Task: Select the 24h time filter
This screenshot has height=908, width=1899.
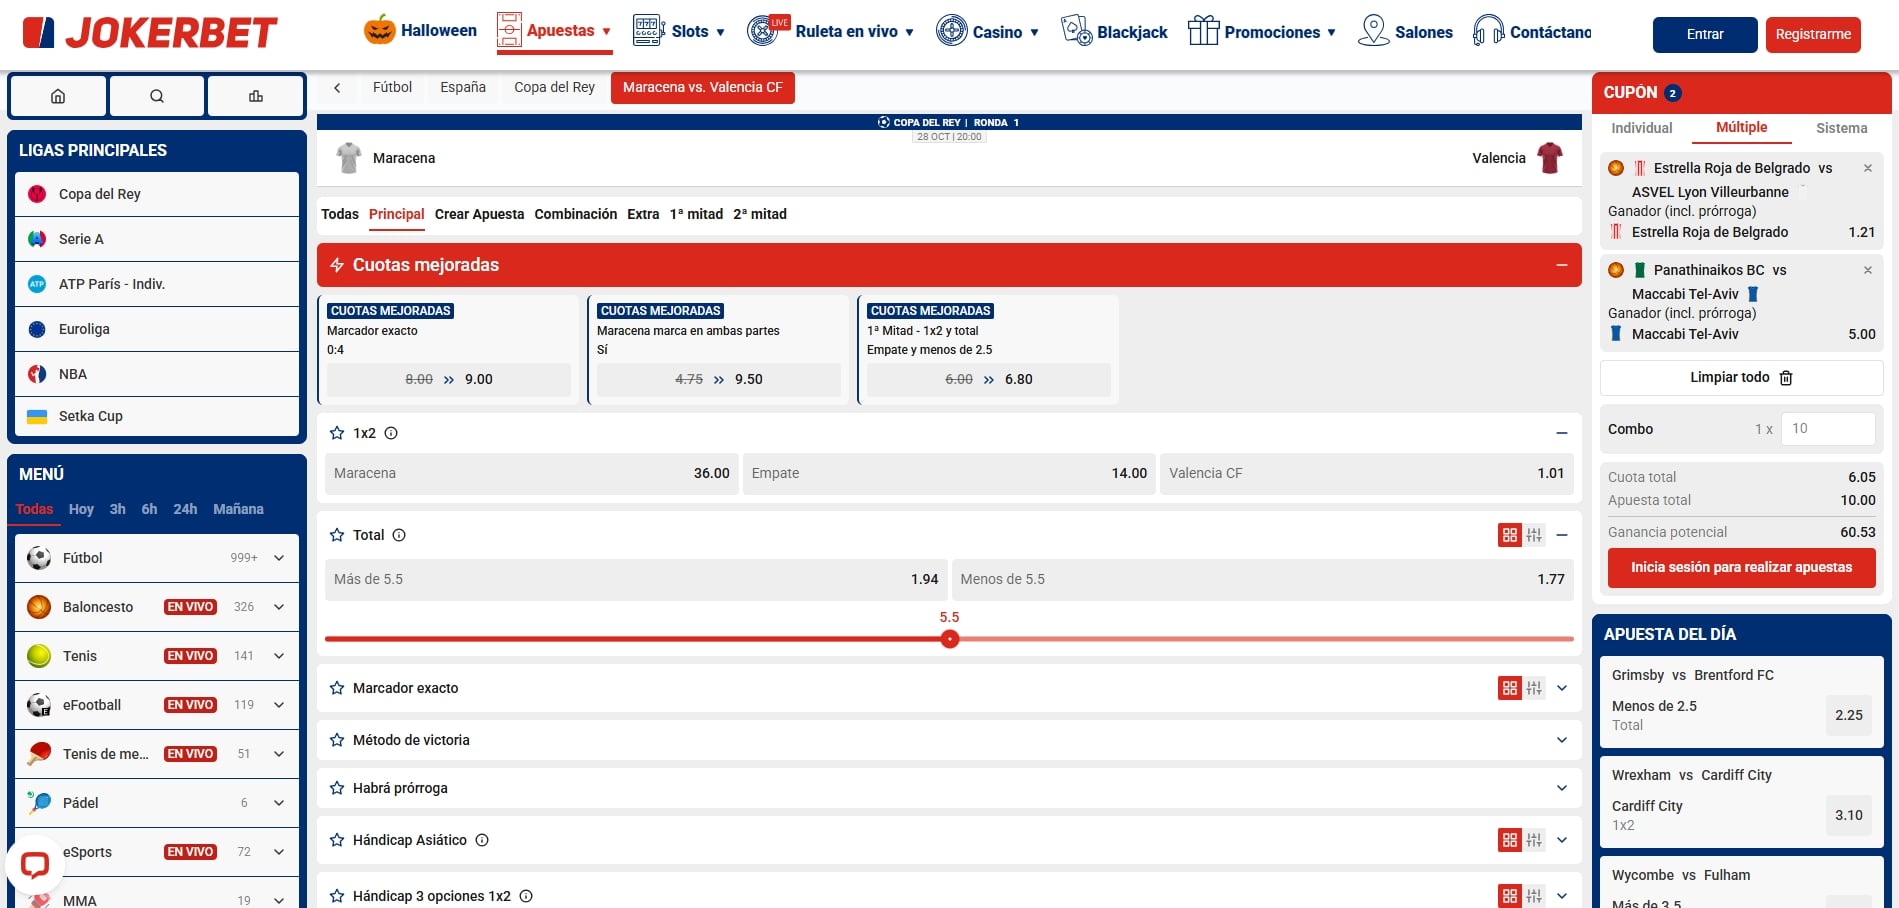Action: [x=185, y=509]
